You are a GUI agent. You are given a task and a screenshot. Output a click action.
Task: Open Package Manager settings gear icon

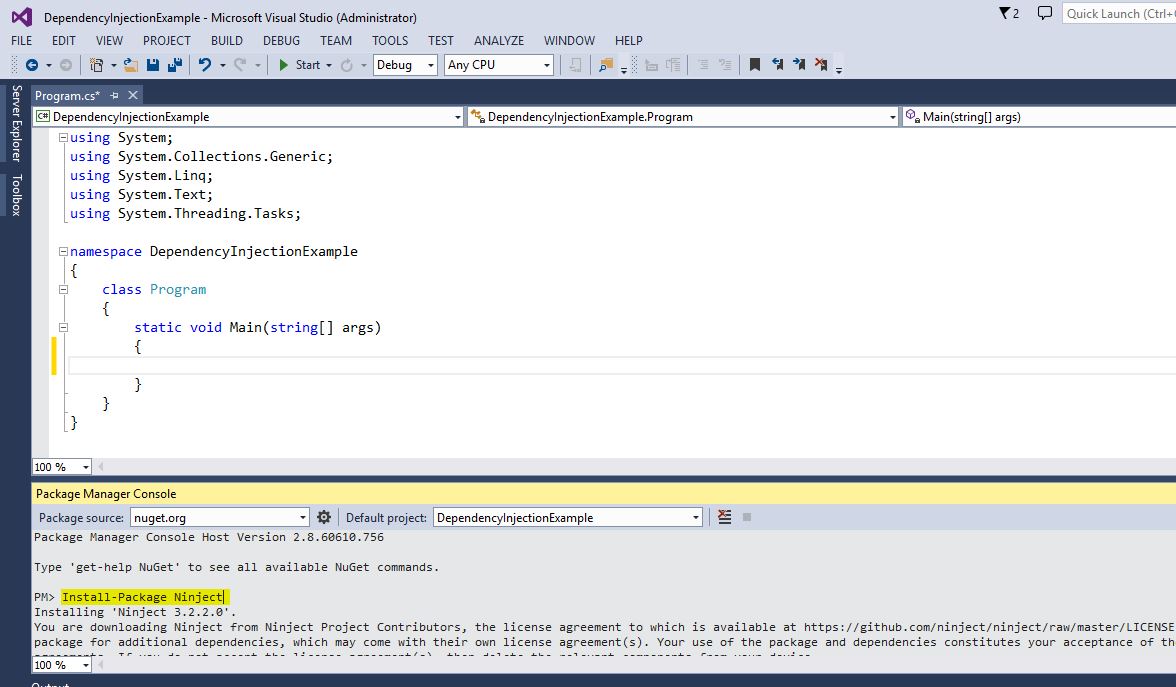tap(324, 517)
